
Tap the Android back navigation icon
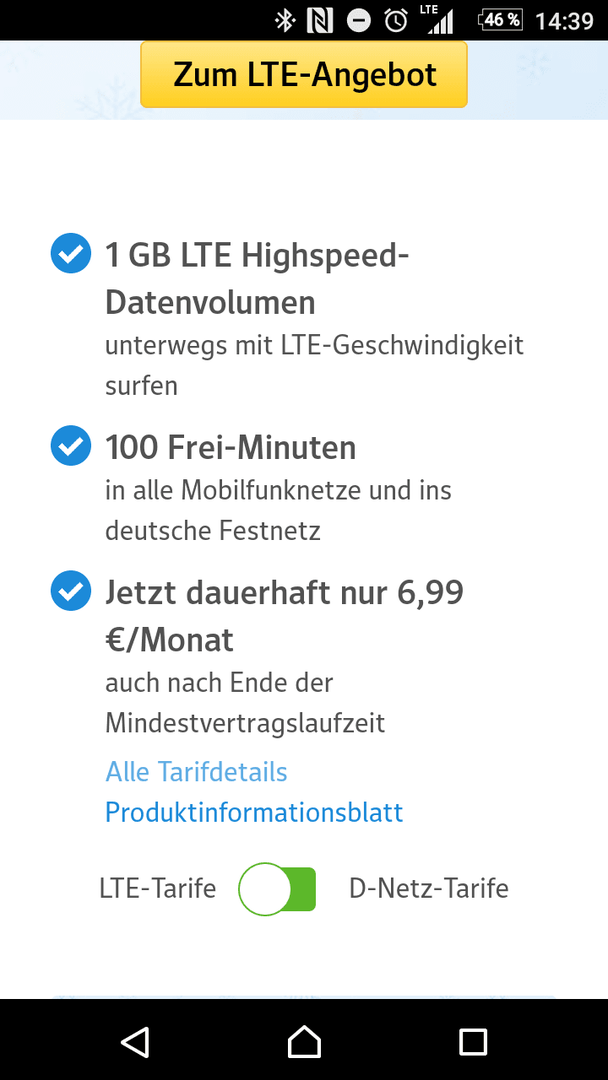point(136,1041)
